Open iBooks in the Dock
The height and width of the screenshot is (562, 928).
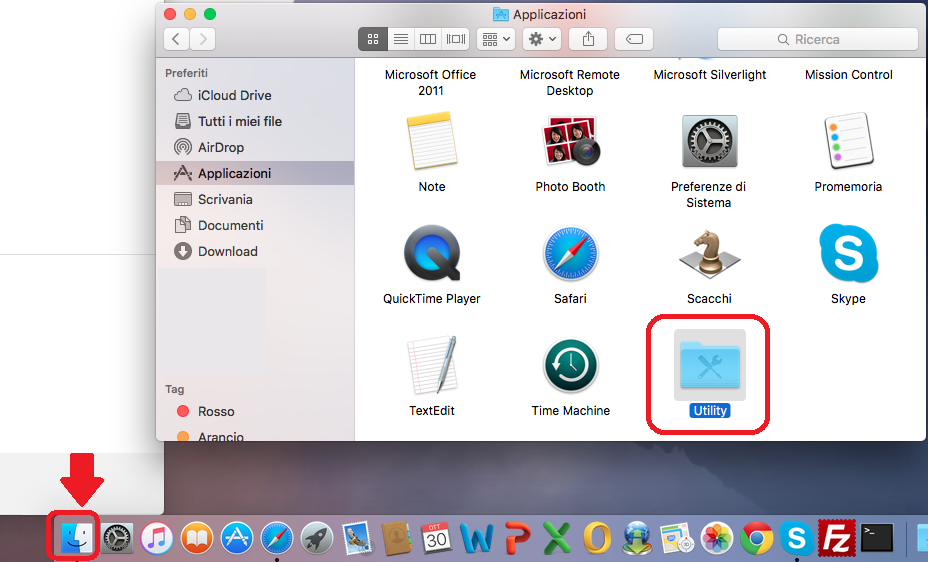point(197,538)
